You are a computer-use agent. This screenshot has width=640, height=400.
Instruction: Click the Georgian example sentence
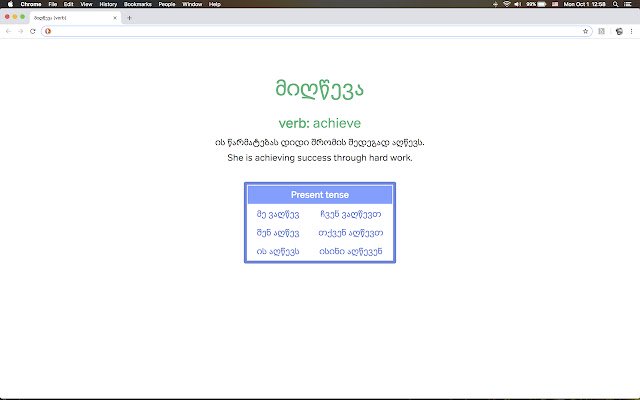[320, 142]
